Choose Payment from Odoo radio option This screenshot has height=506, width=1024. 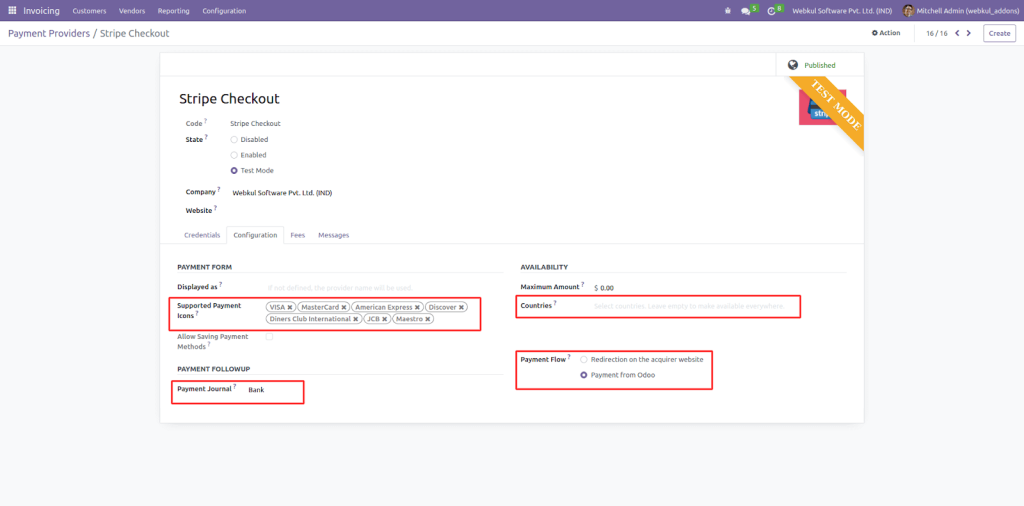point(584,375)
